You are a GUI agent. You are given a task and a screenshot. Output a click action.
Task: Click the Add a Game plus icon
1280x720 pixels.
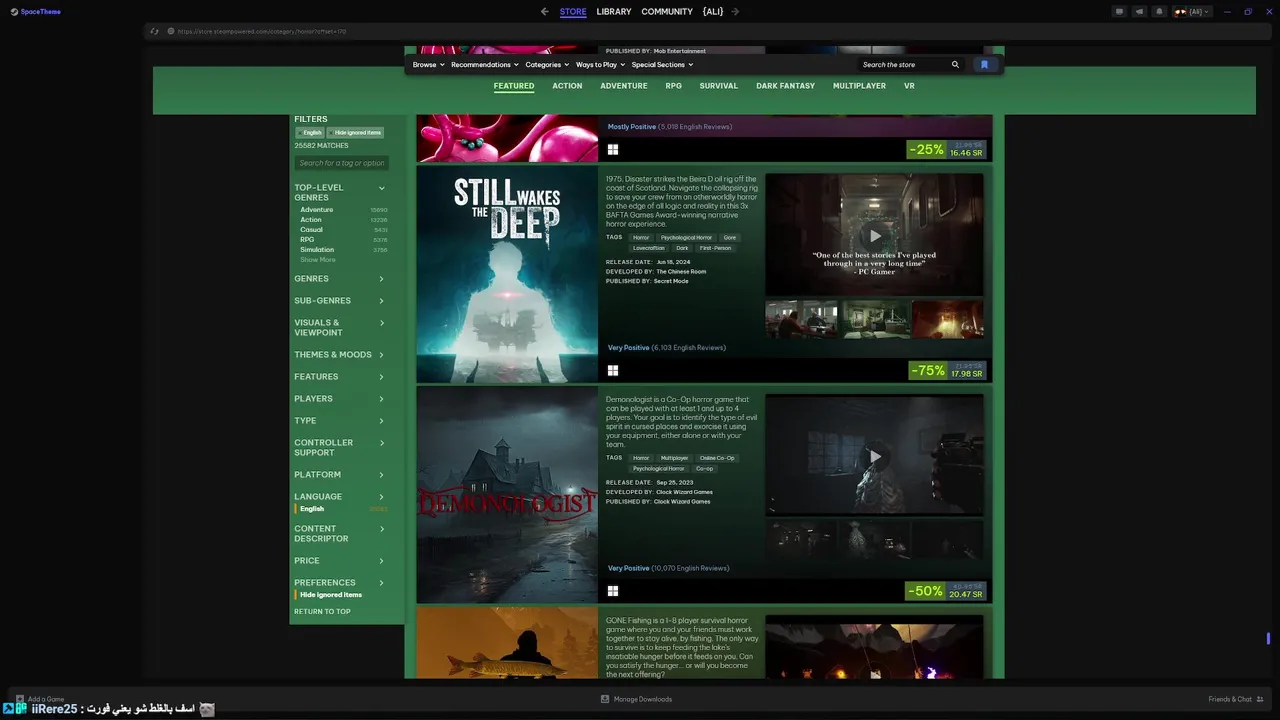(20, 699)
